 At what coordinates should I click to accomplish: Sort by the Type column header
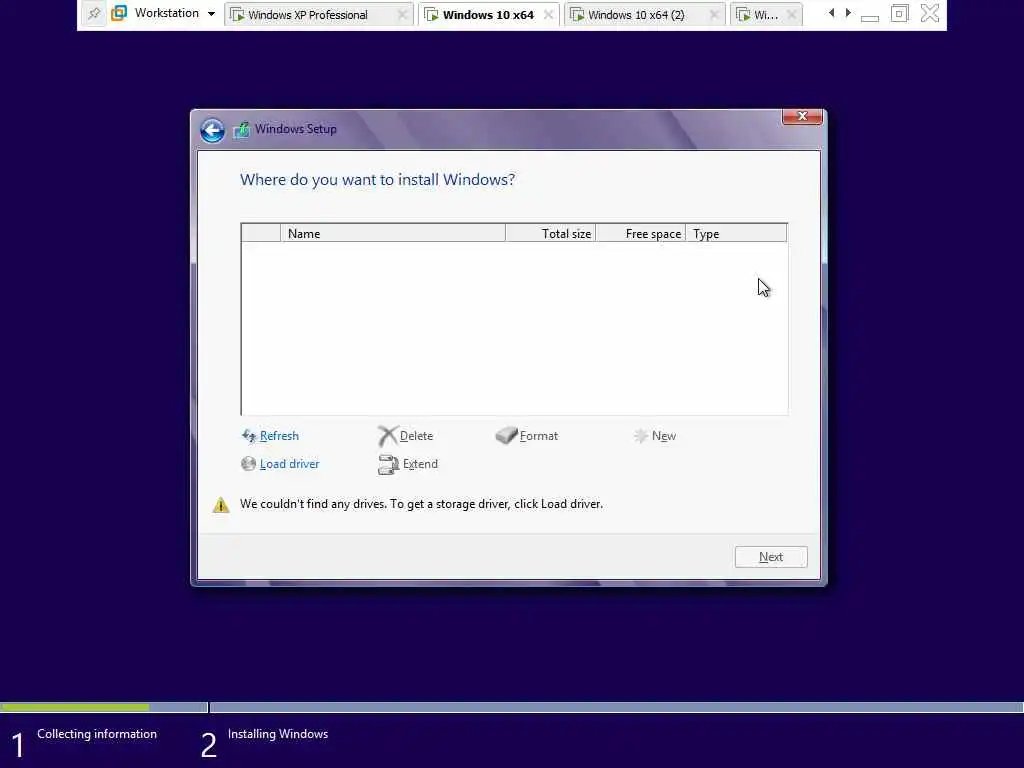coord(737,233)
